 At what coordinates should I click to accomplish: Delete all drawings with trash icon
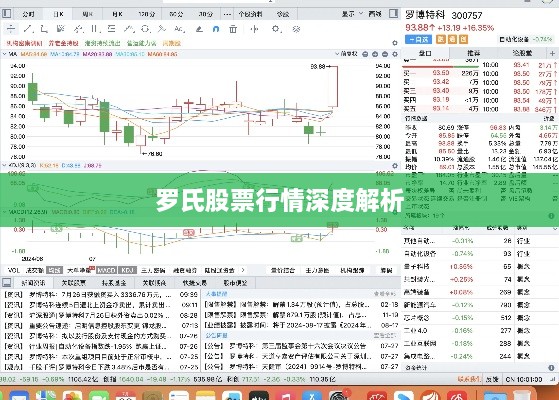pos(233,29)
